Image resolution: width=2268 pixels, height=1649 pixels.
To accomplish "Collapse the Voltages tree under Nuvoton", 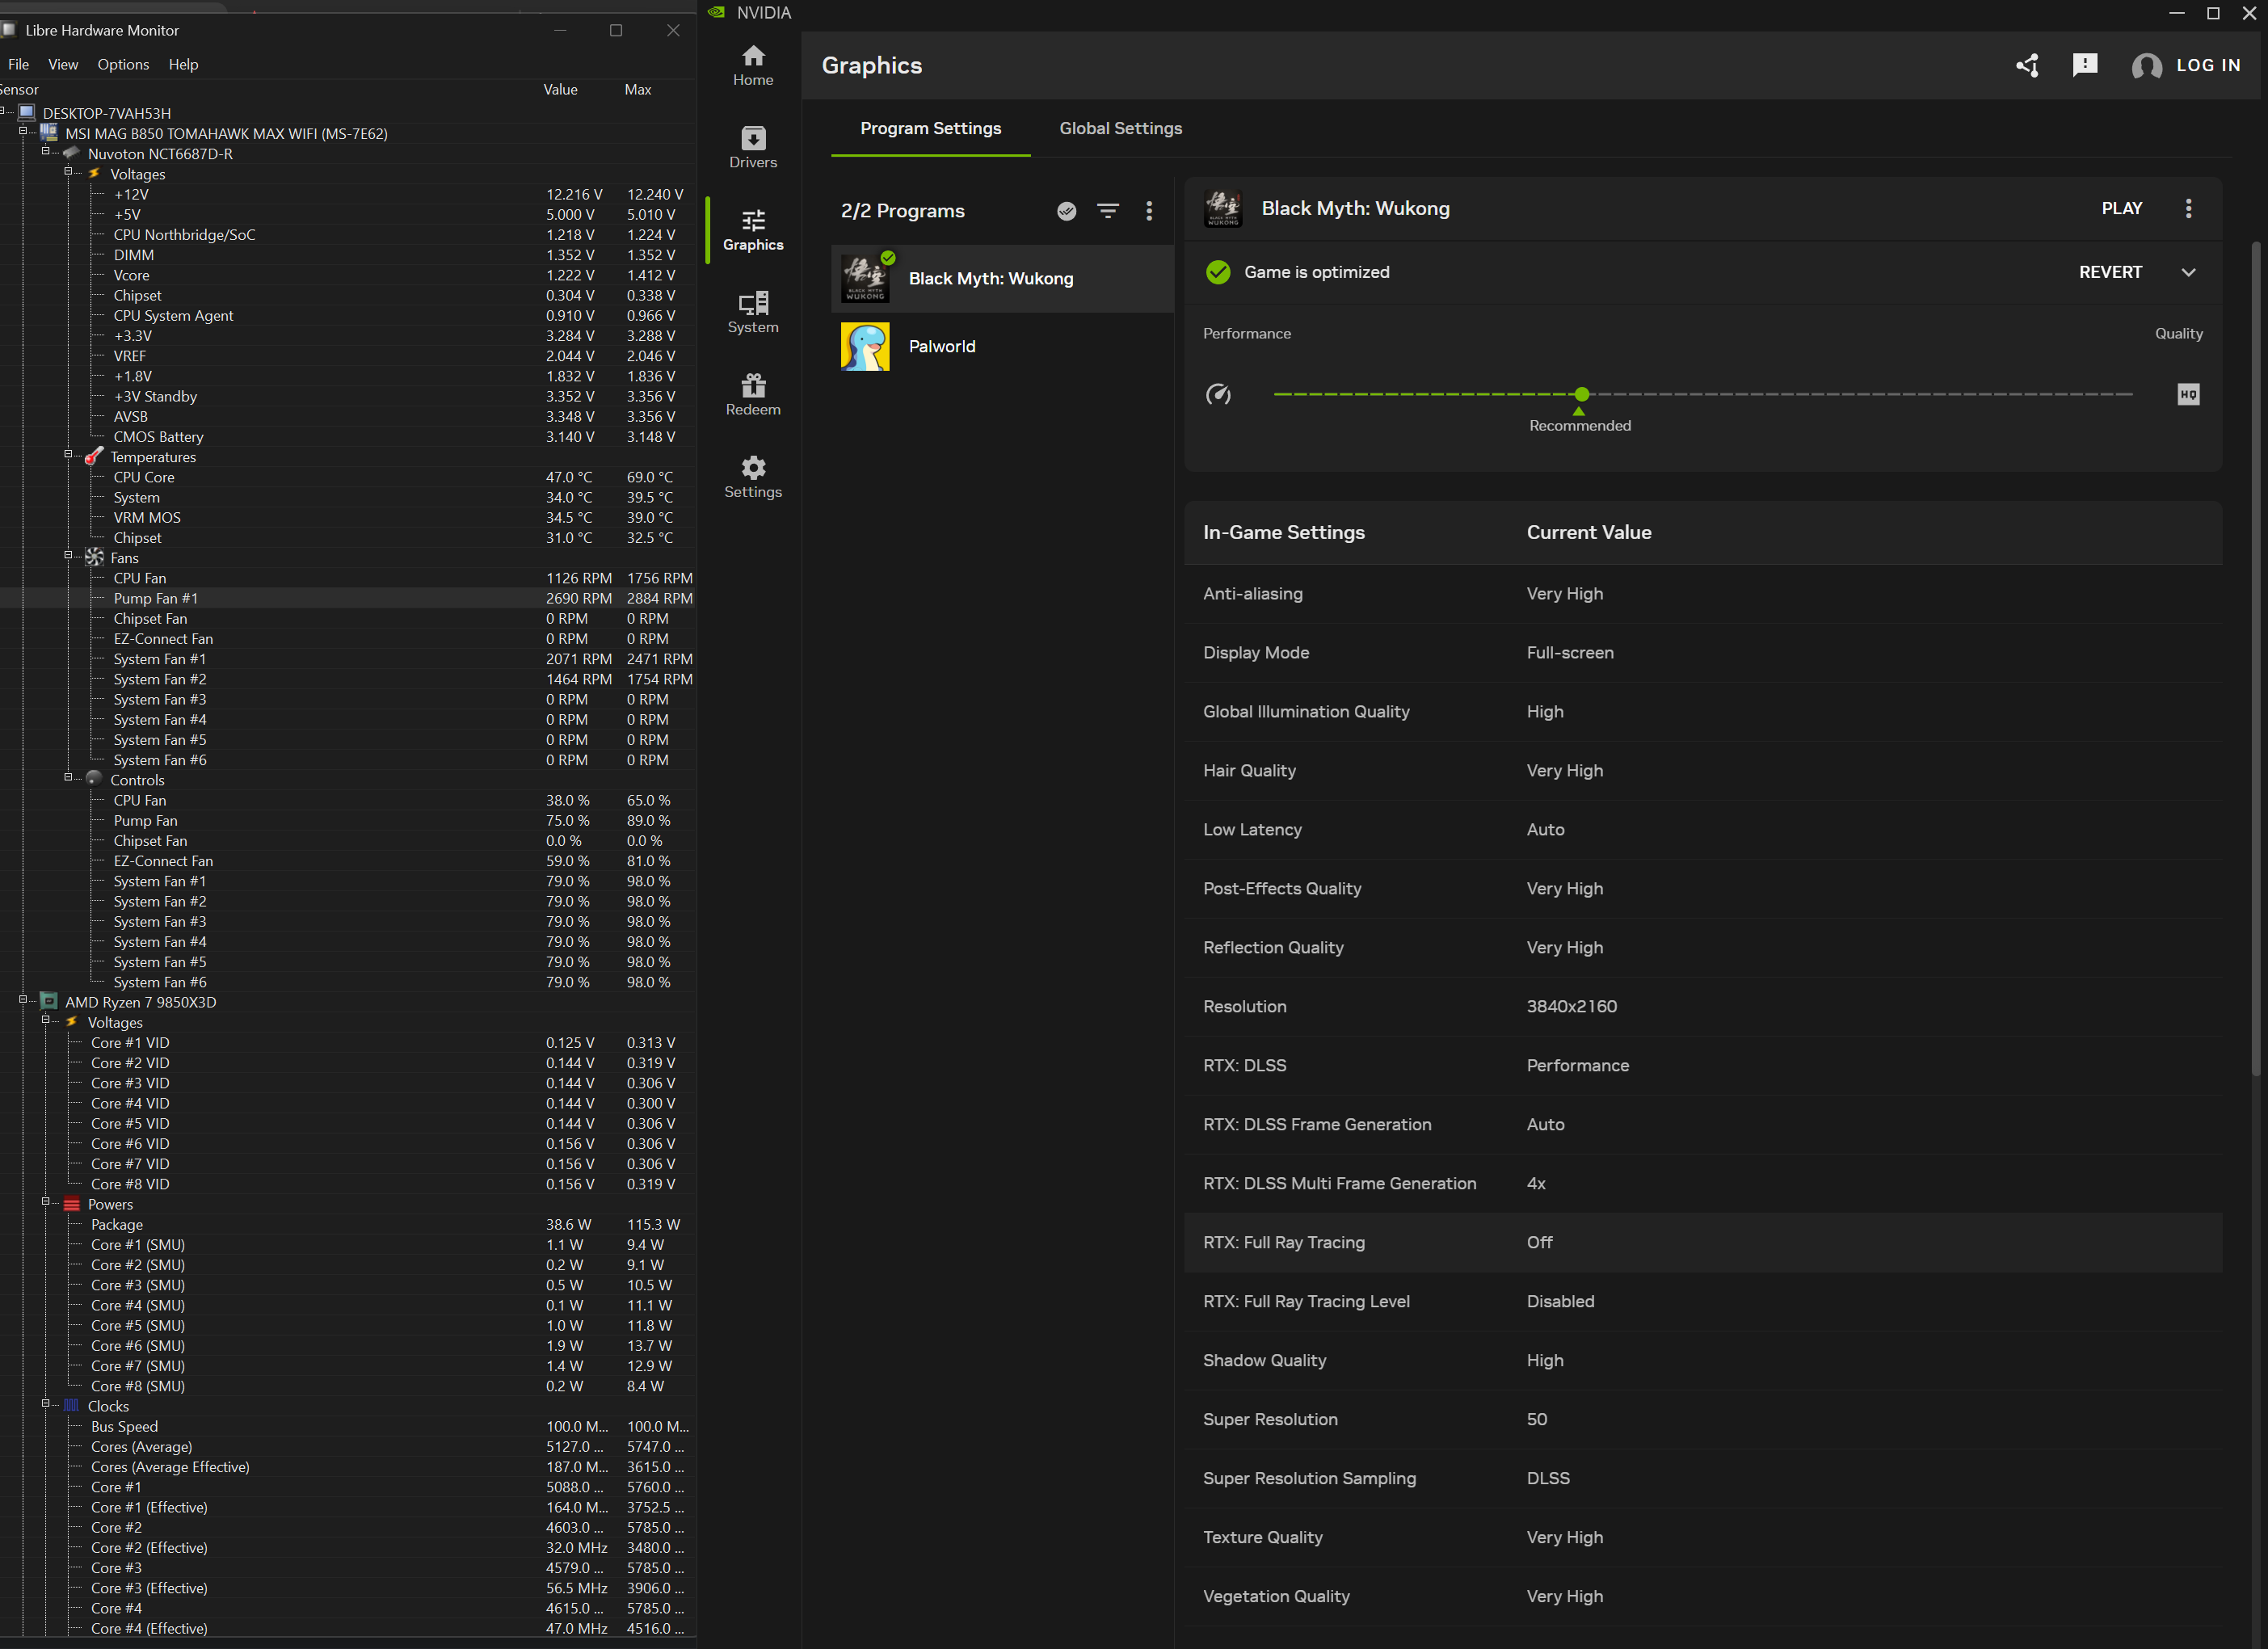I will [68, 172].
